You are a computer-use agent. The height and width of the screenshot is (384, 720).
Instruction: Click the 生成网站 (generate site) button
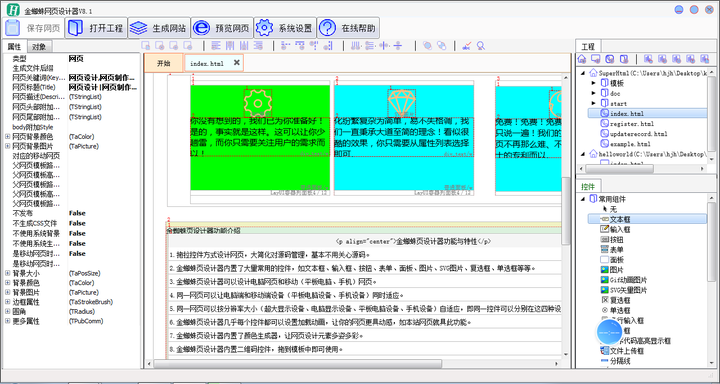[x=158, y=28]
